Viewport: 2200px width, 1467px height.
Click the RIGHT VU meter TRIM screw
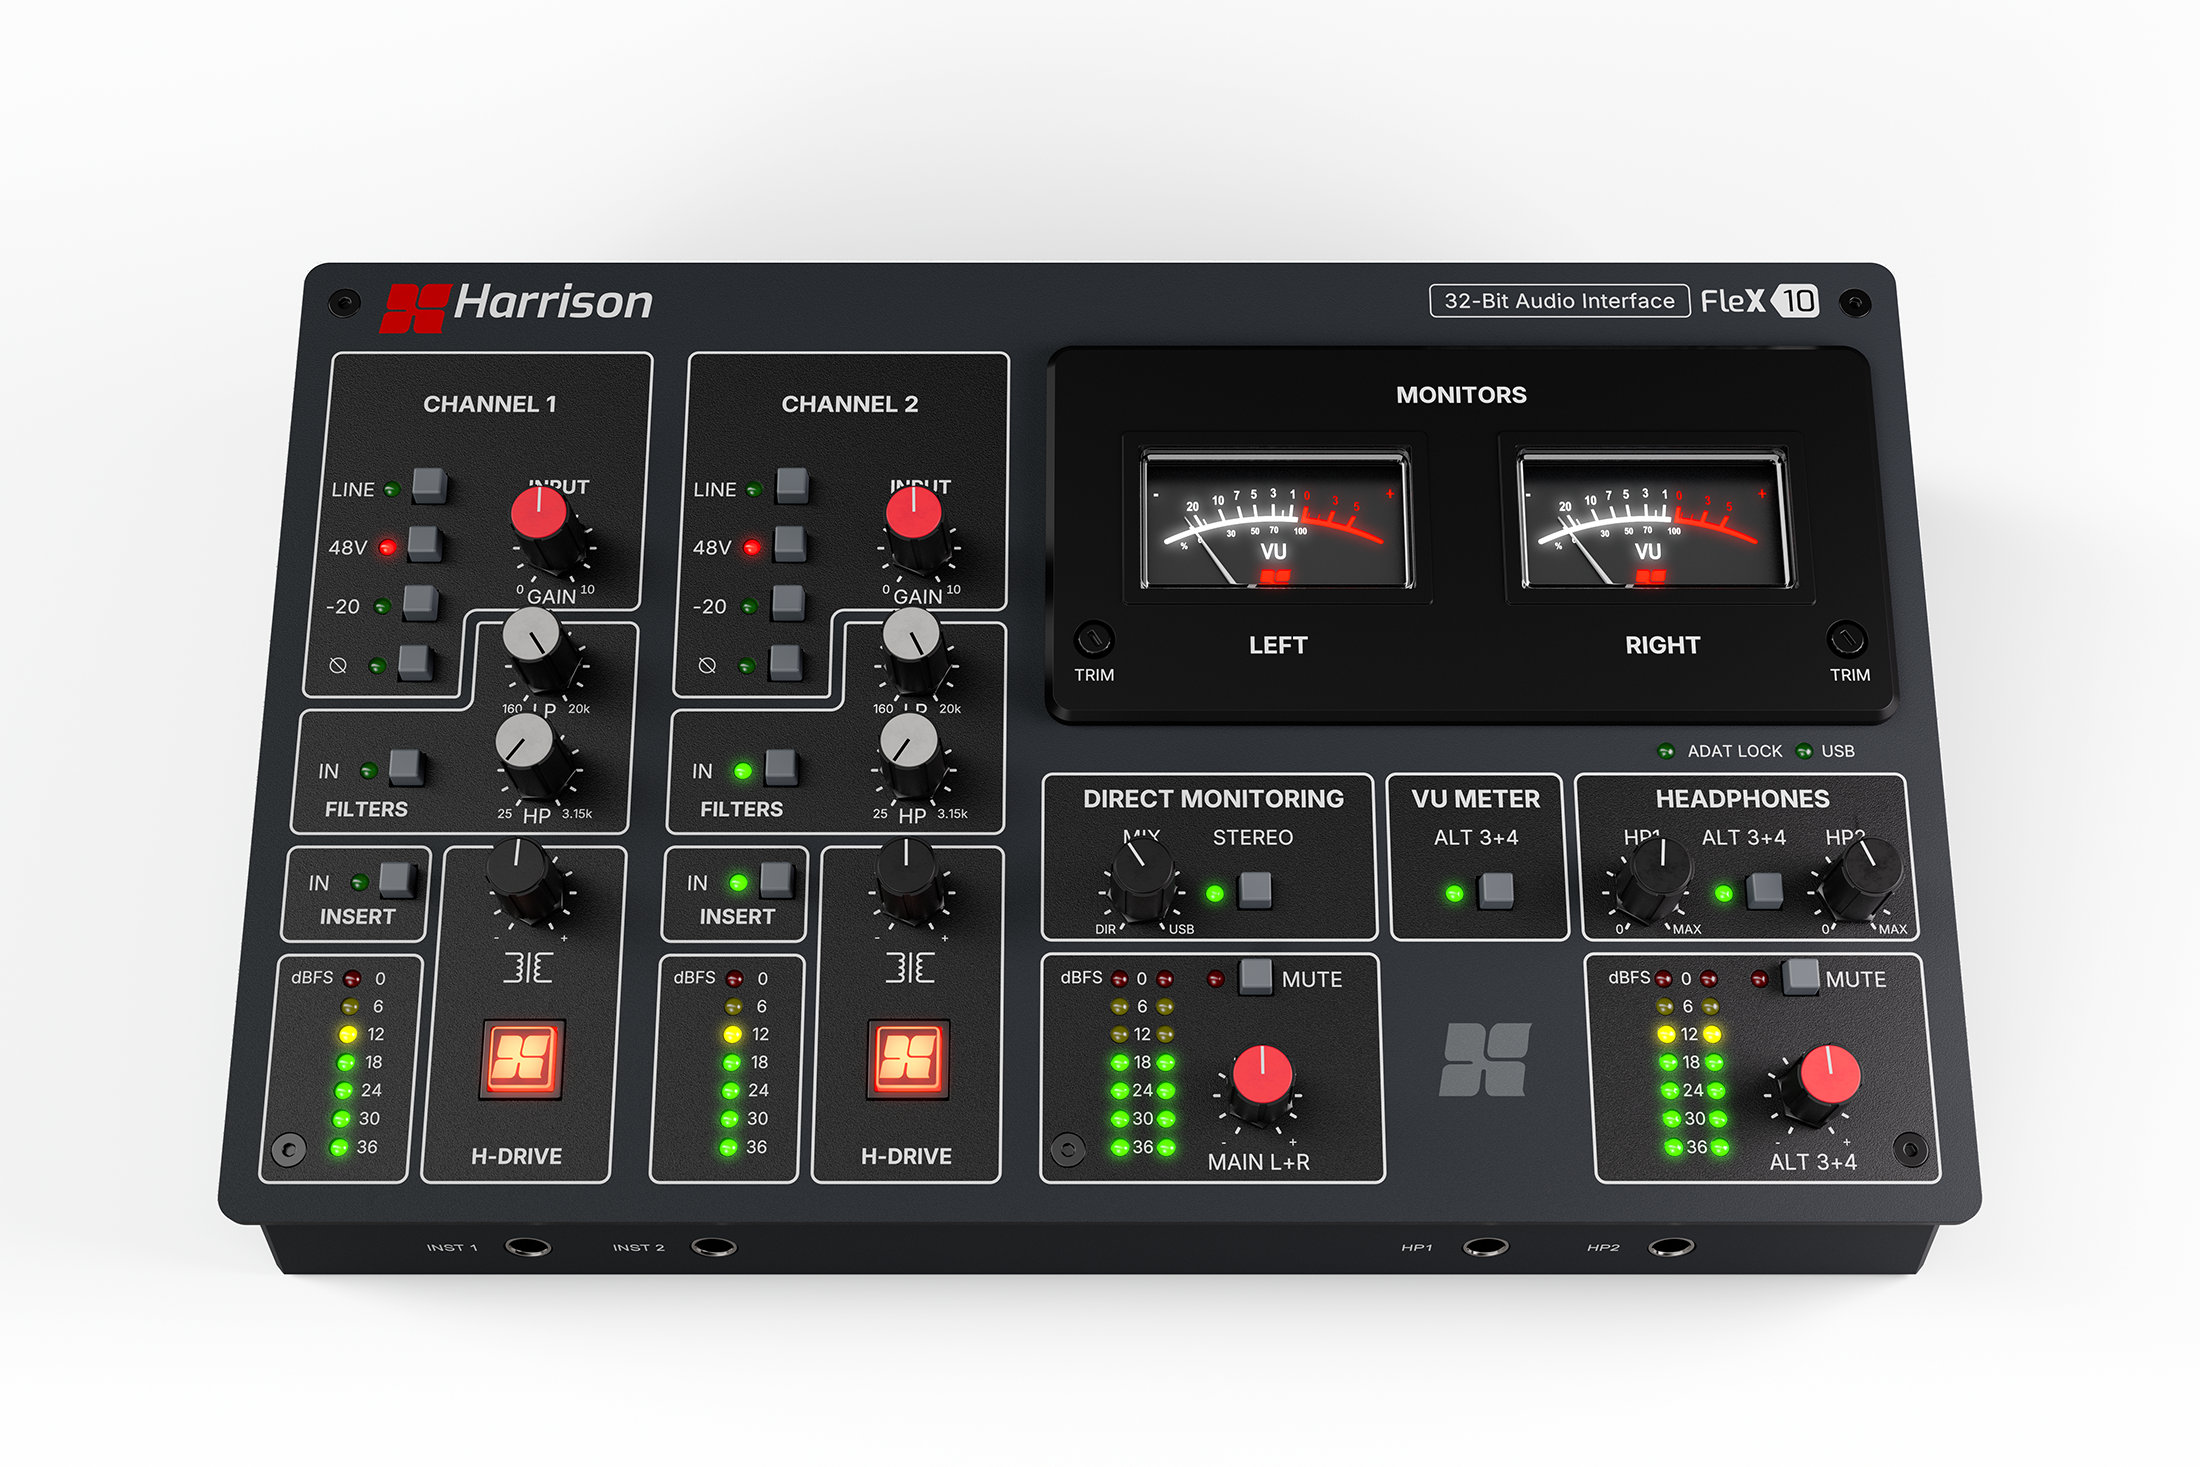point(1846,638)
